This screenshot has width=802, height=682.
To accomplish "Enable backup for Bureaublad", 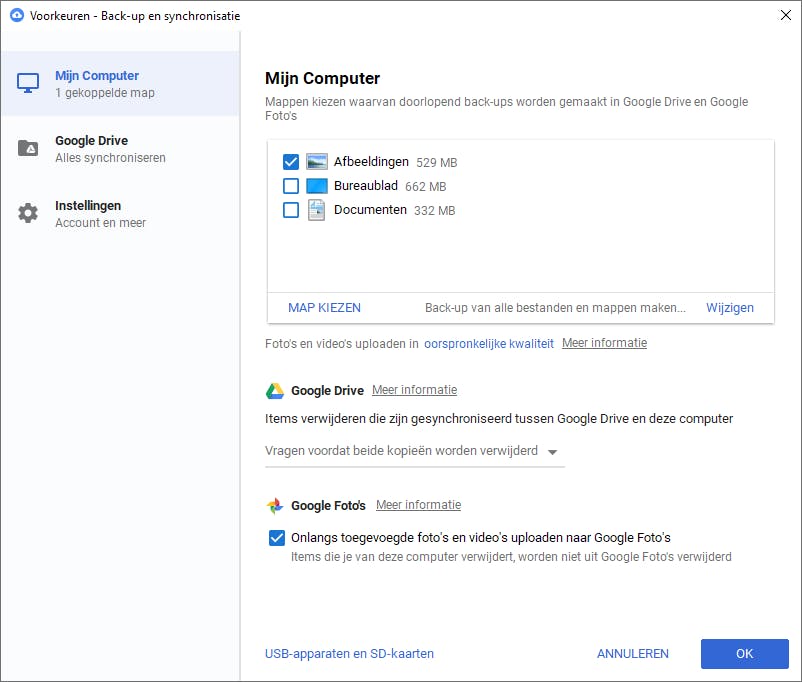I will (291, 185).
